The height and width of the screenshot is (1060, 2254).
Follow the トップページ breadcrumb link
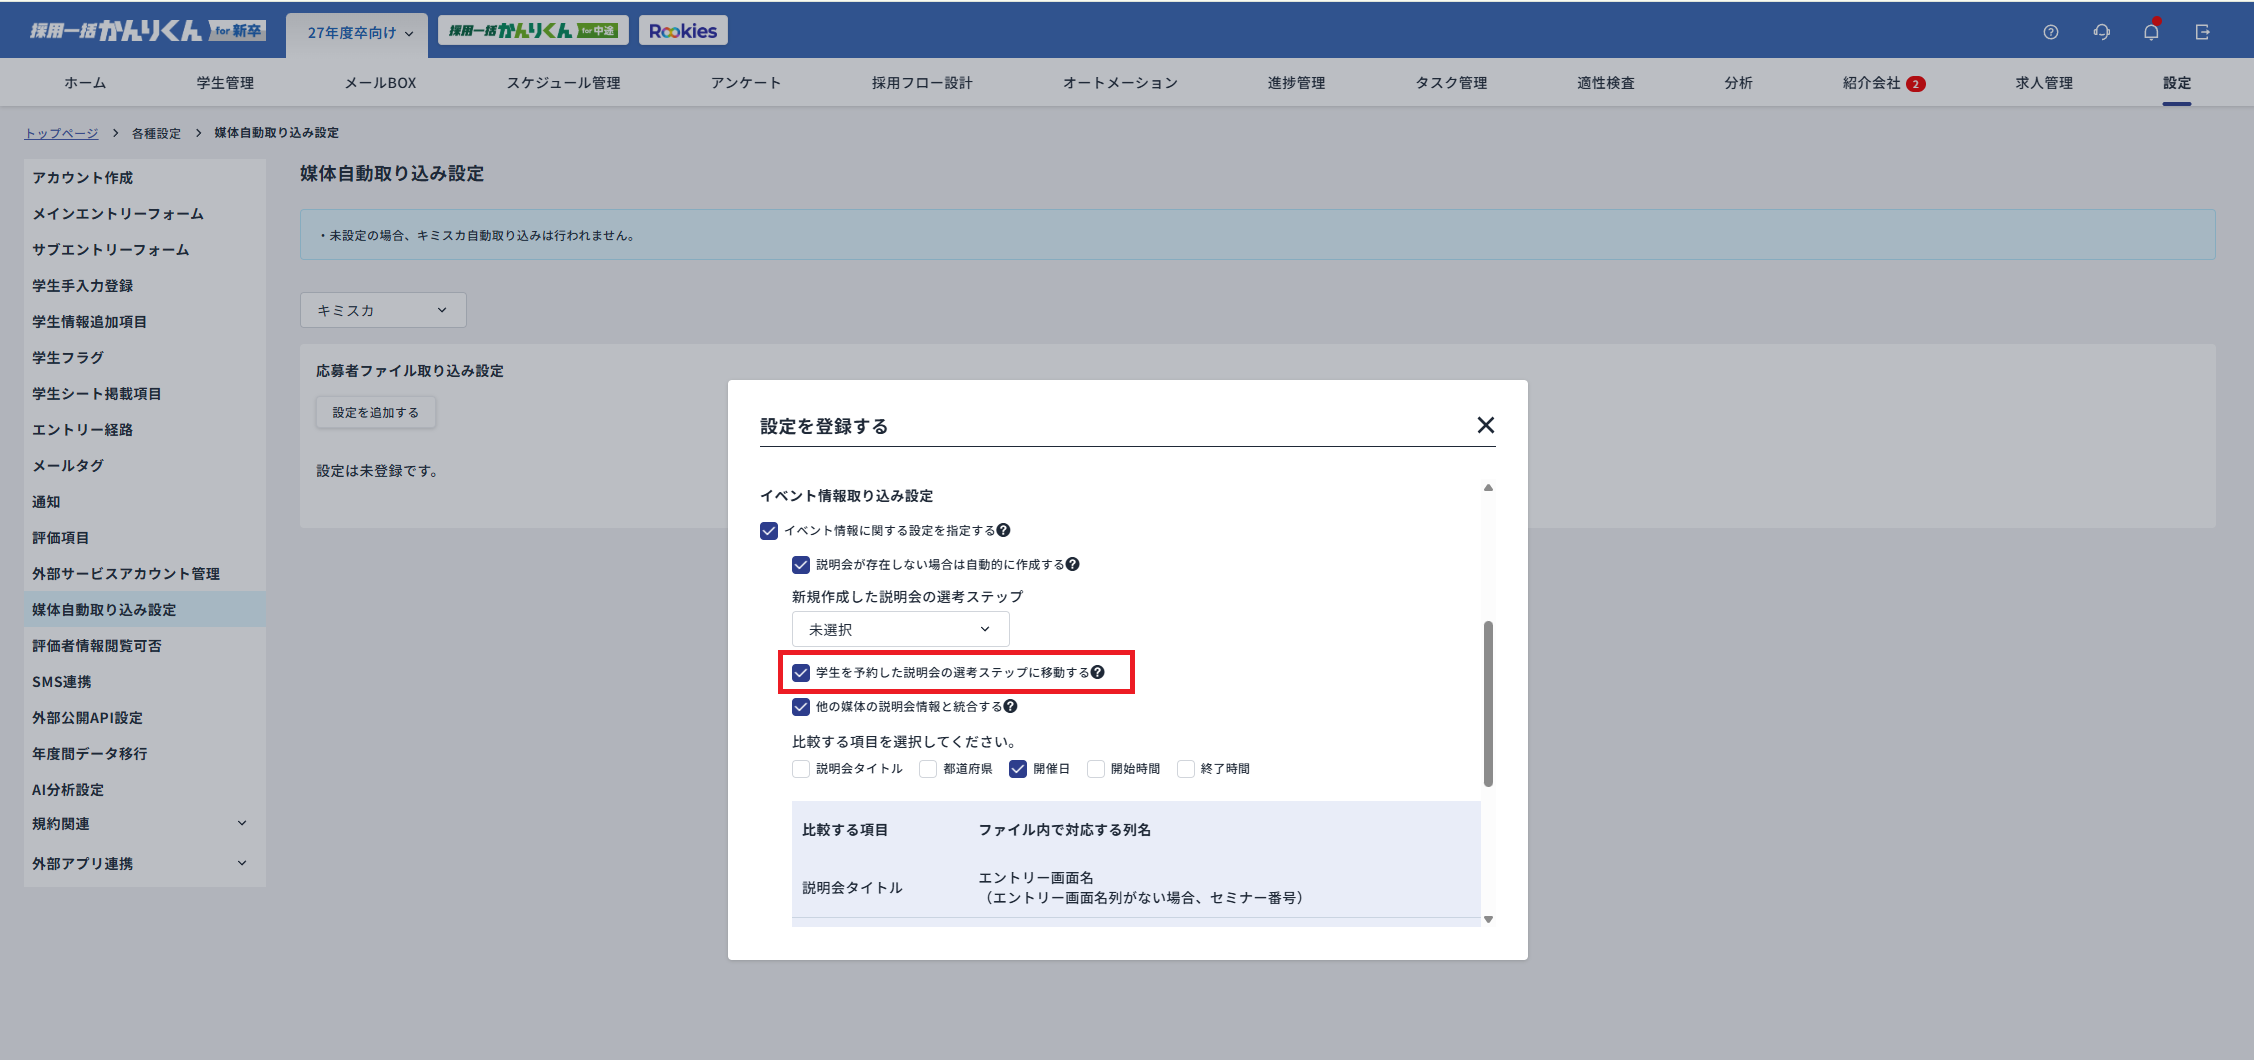click(x=61, y=133)
